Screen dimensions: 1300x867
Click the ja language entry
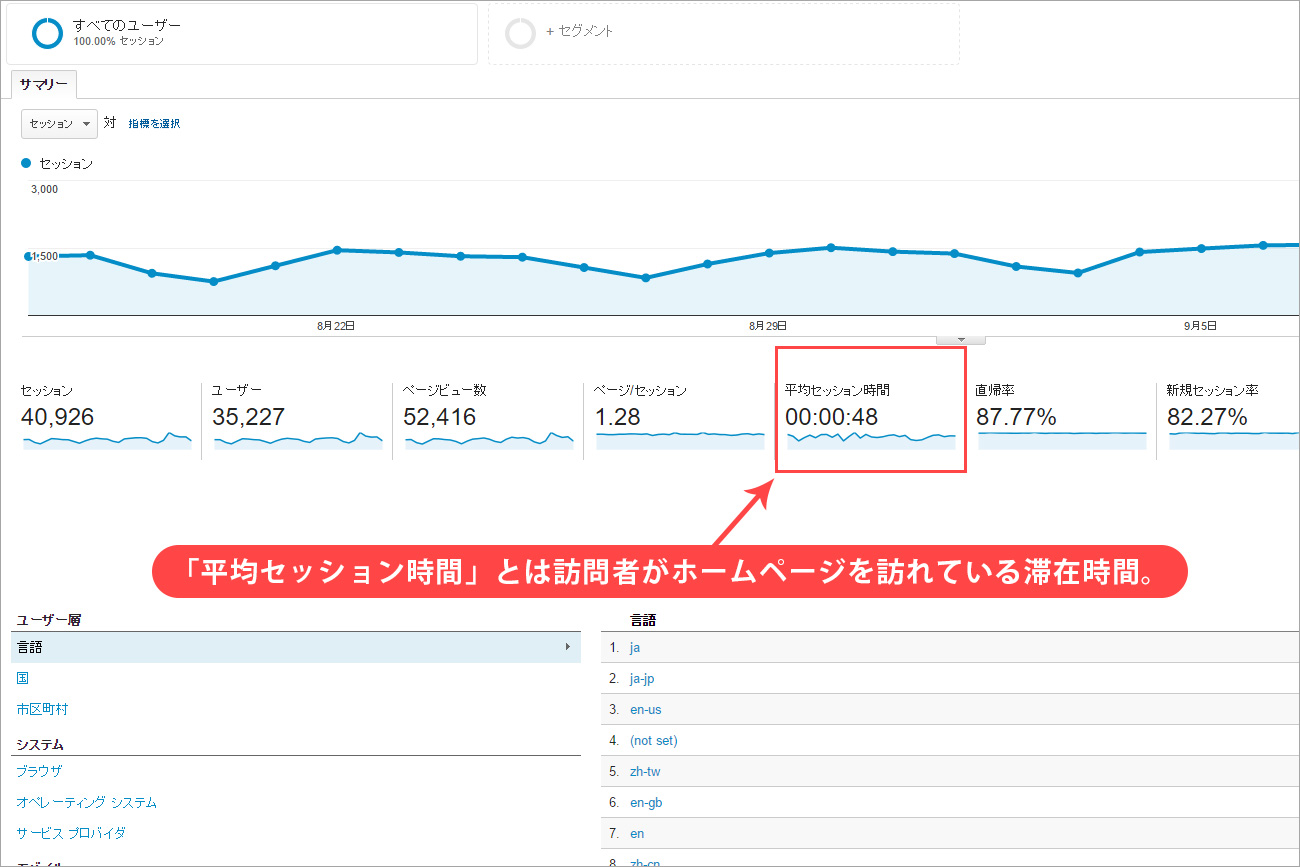(x=635, y=648)
